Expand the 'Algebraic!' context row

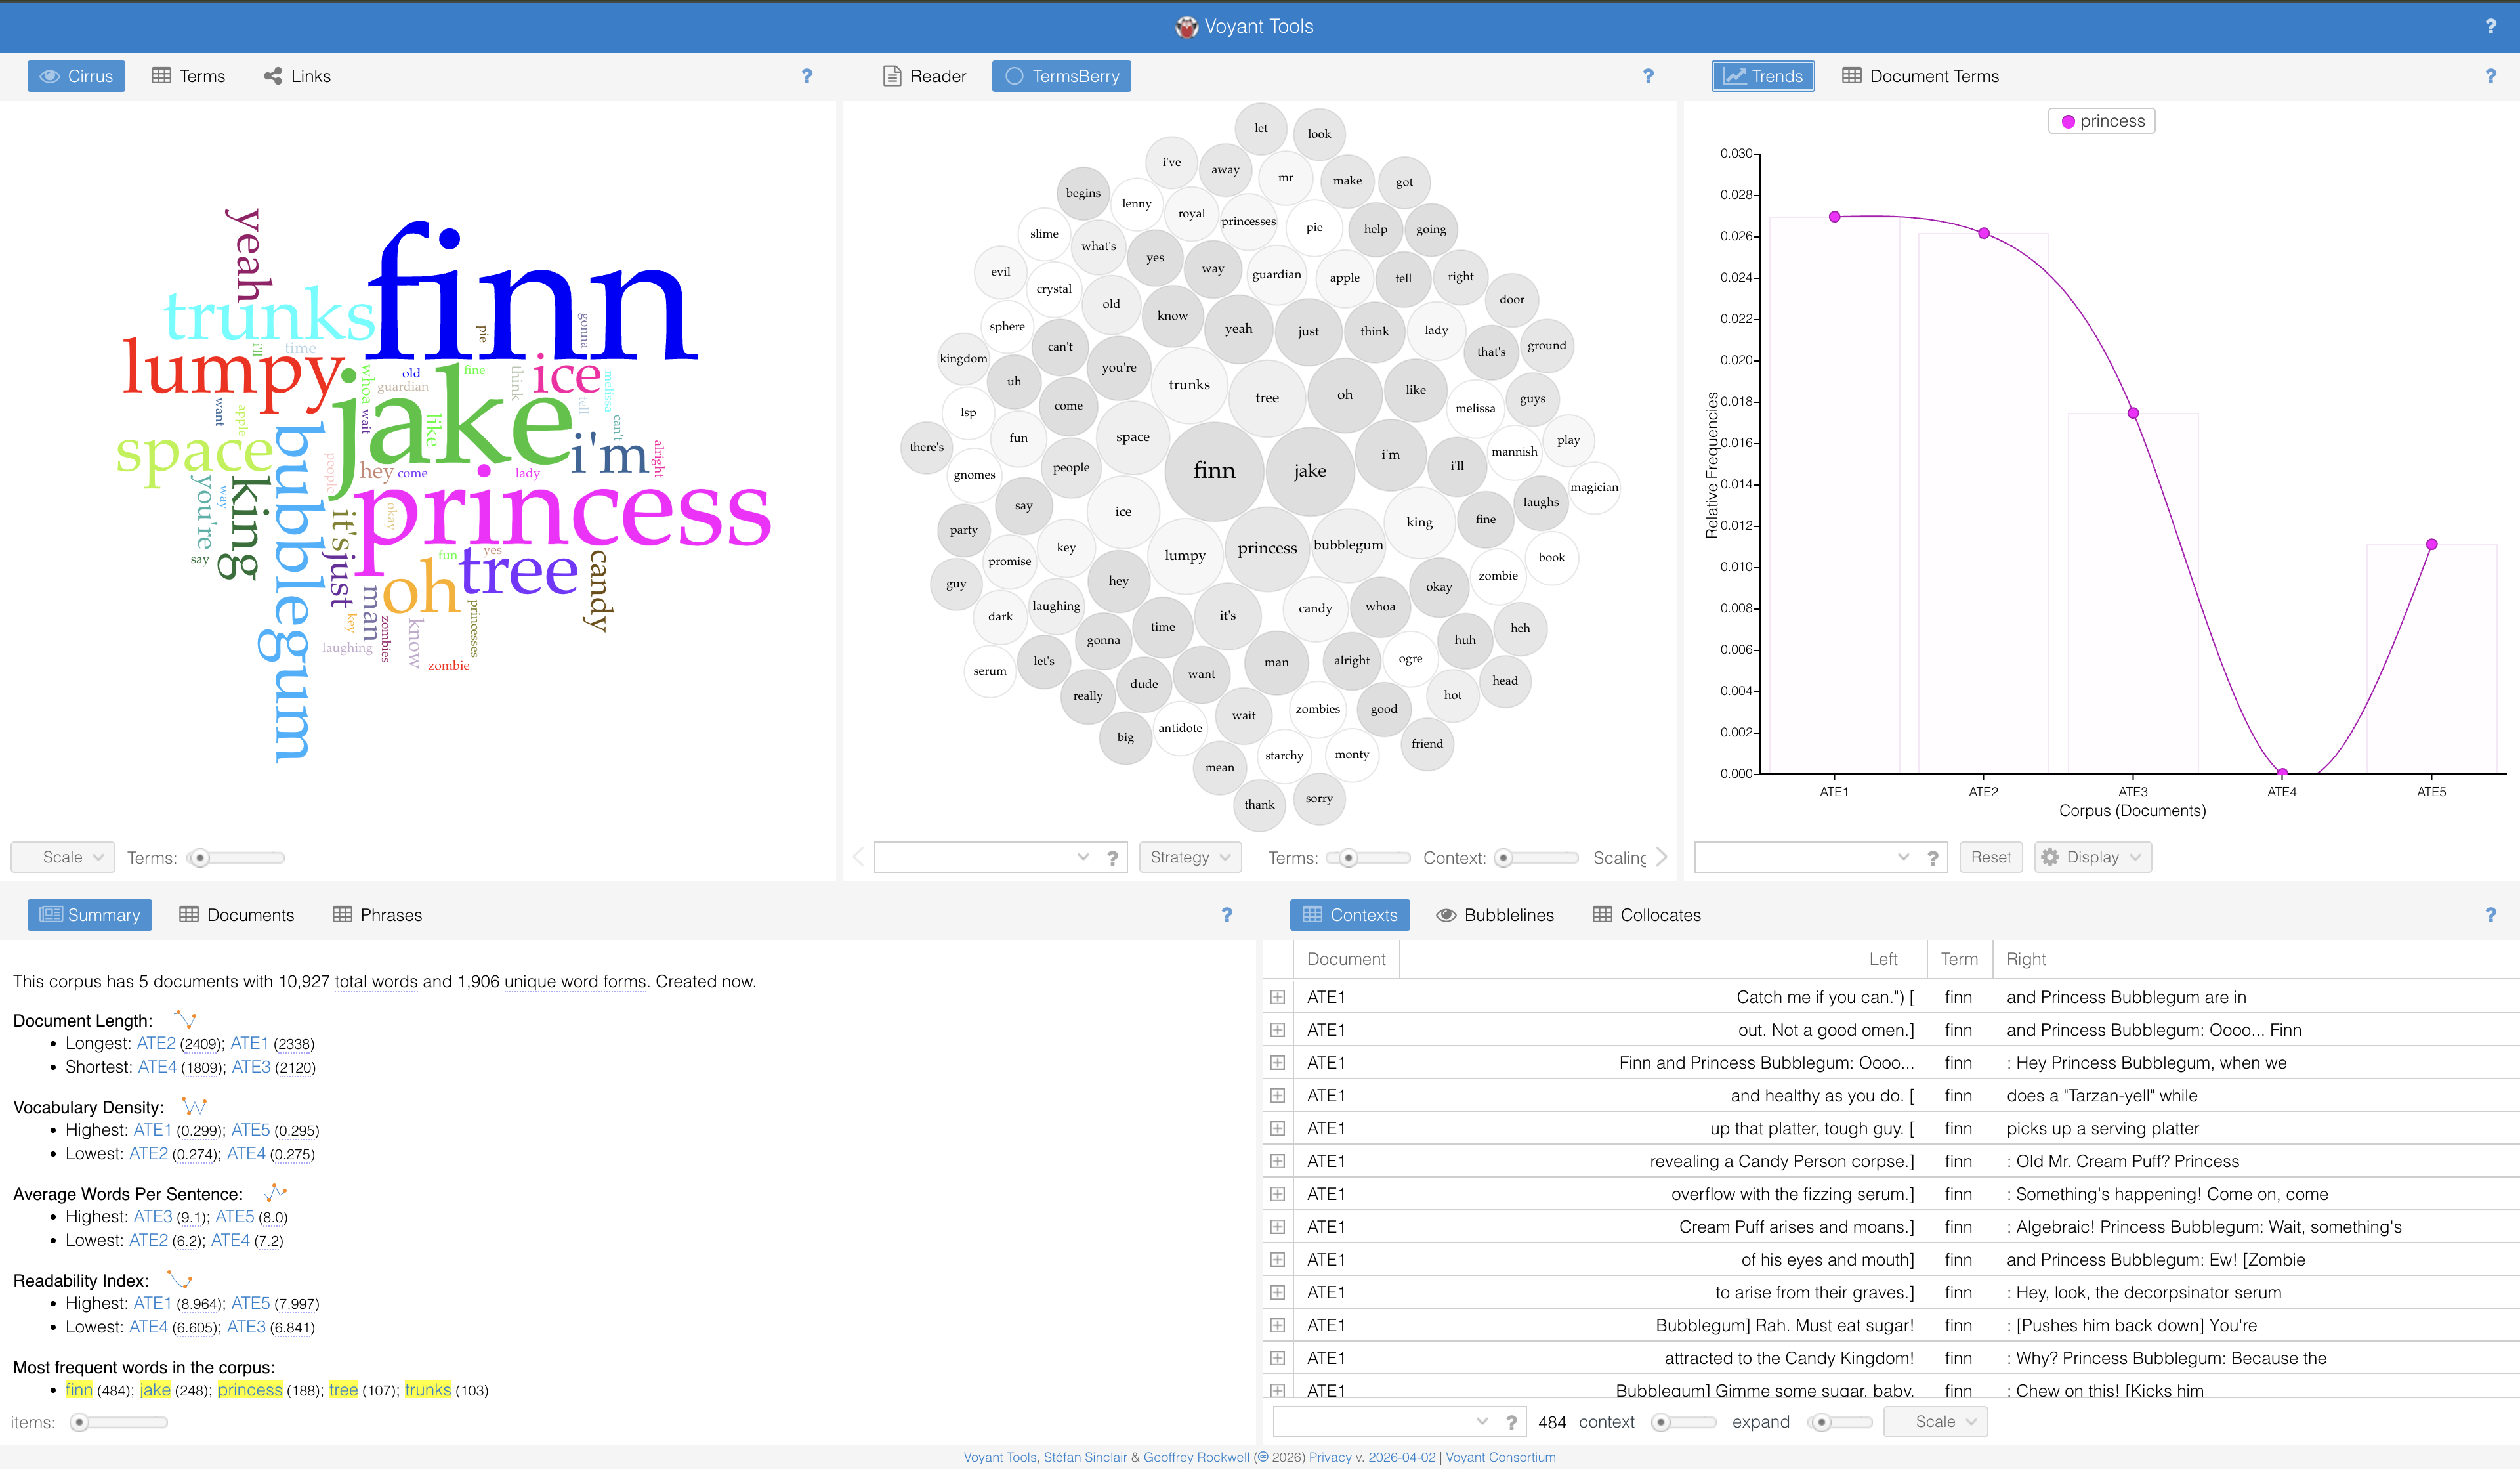[1277, 1227]
